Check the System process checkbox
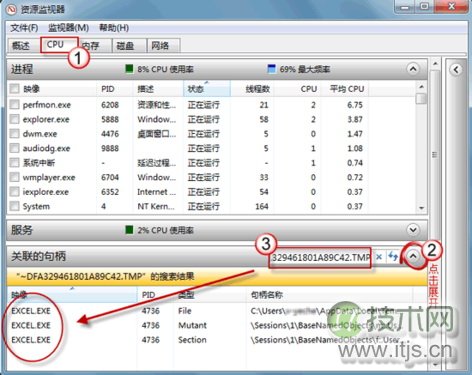This screenshot has height=375, width=472. pos(14,206)
